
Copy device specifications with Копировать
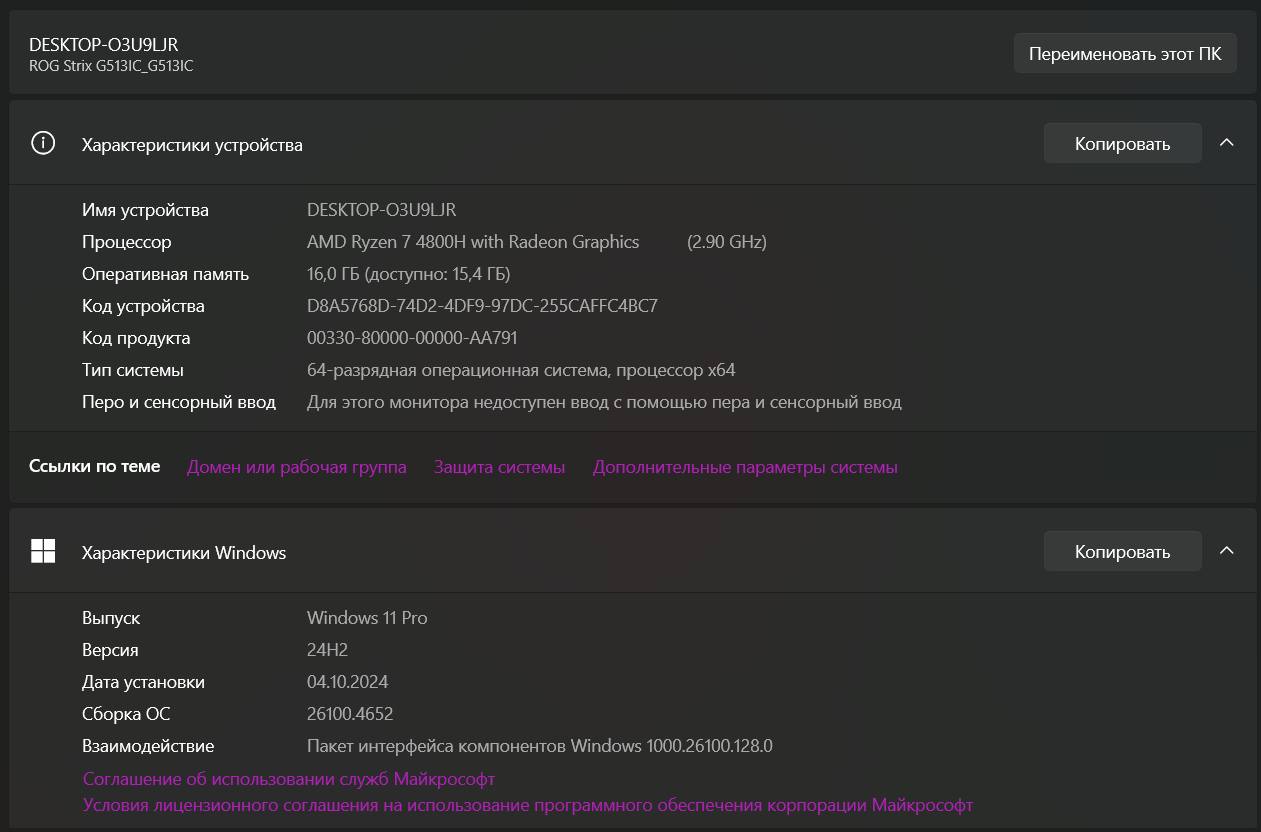point(1122,144)
